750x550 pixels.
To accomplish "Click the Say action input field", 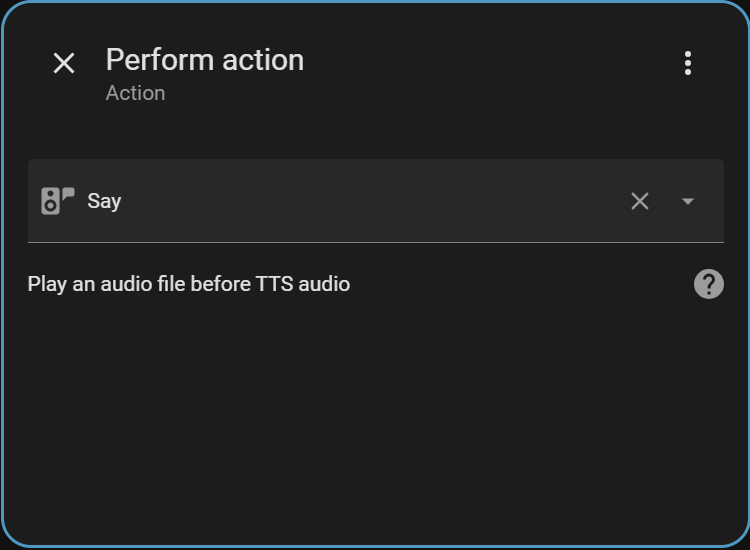I will [350, 201].
